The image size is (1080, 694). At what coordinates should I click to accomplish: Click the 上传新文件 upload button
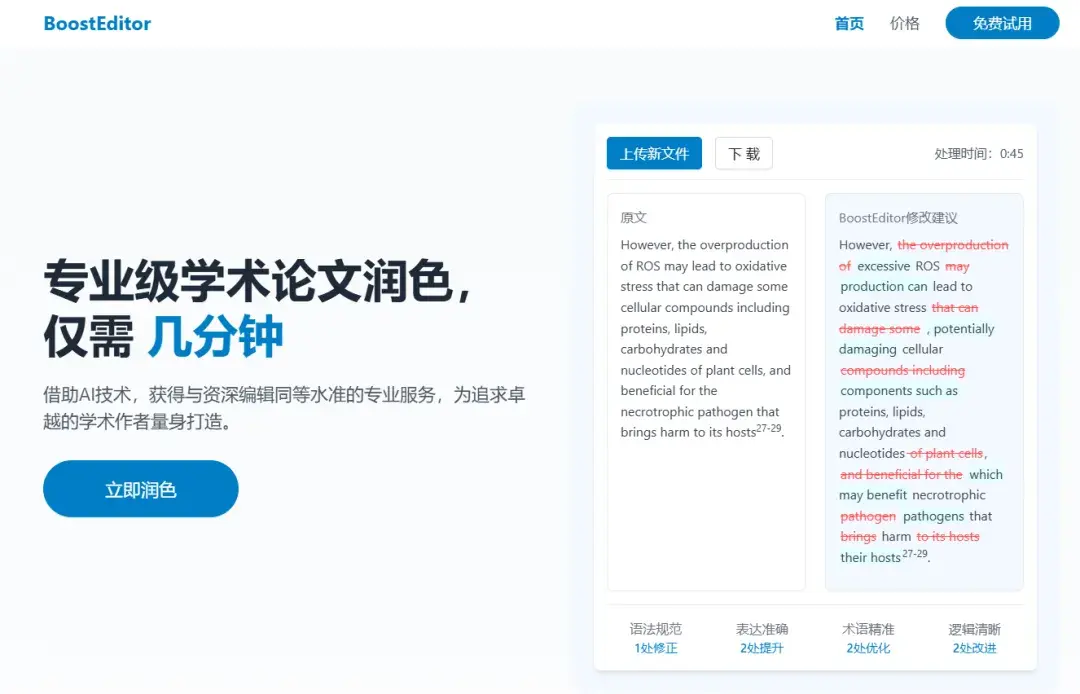(653, 153)
